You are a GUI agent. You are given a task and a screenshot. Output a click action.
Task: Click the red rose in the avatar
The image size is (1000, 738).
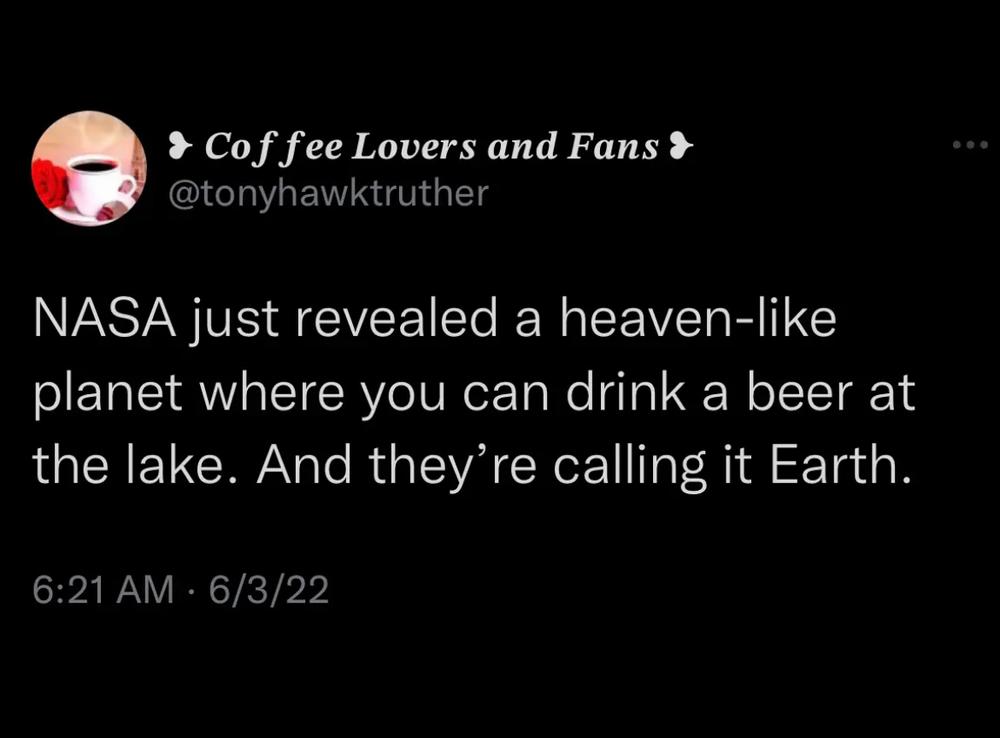click(x=50, y=183)
